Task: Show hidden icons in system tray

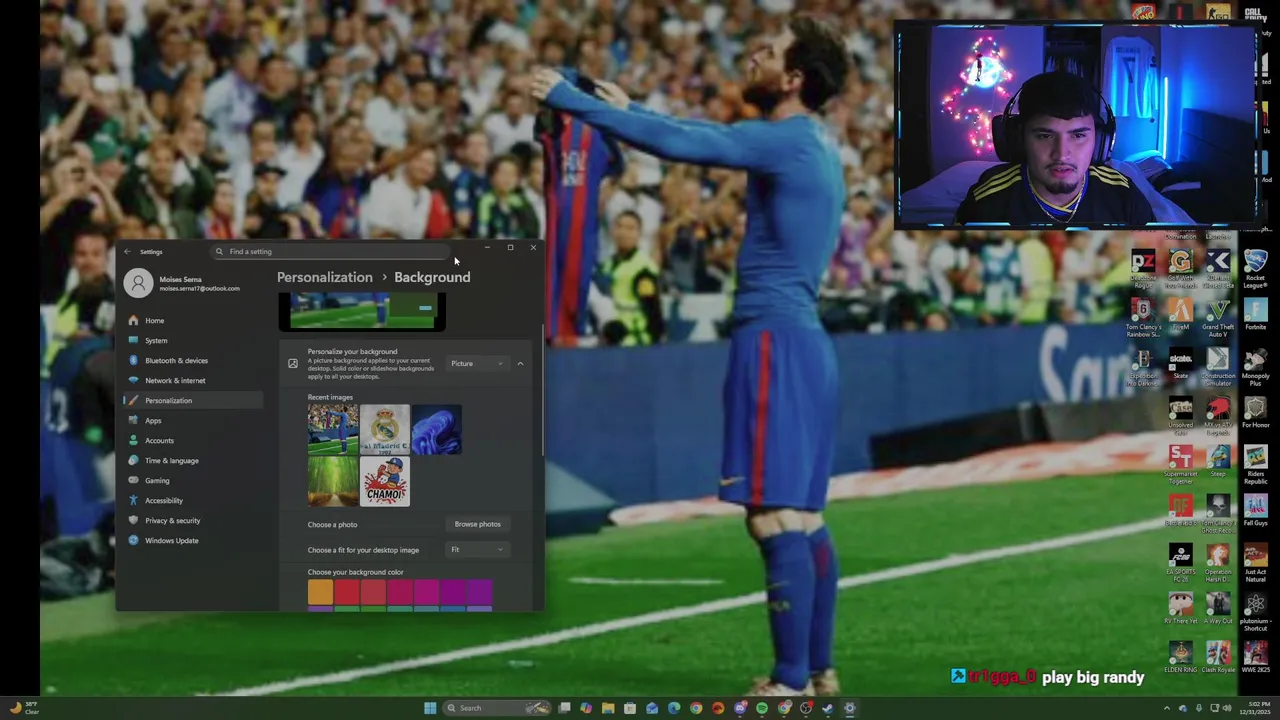Action: click(1166, 708)
